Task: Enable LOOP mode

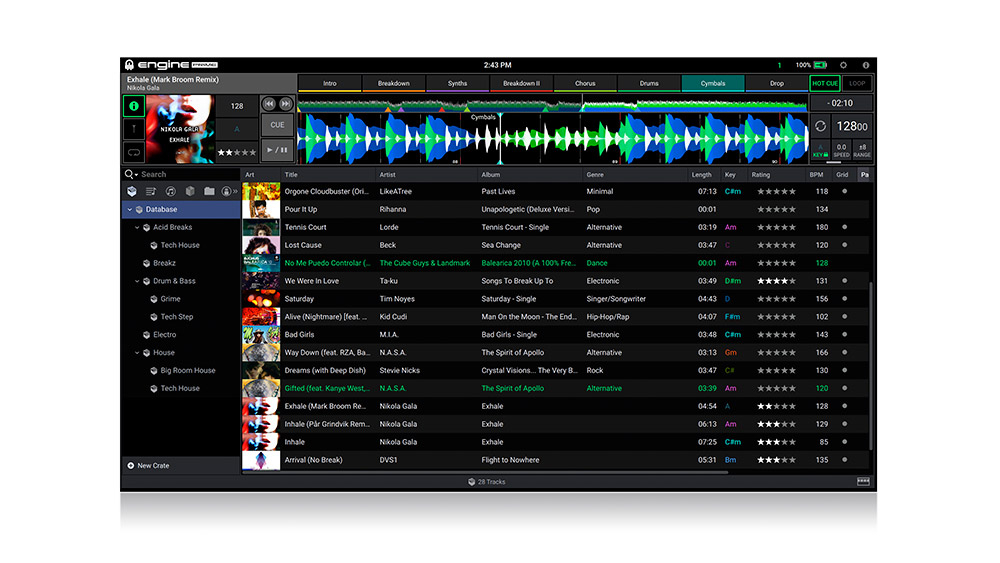Action: [857, 84]
